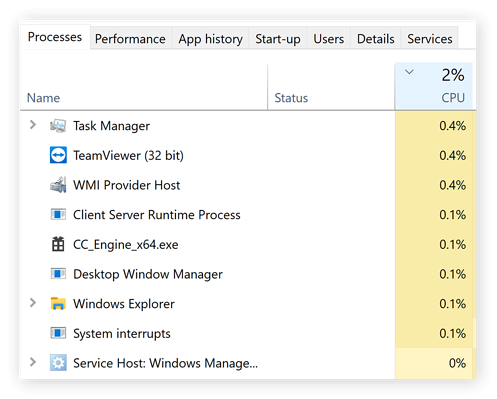The height and width of the screenshot is (399, 497).
Task: Switch to the Processes tab
Action: tap(55, 37)
